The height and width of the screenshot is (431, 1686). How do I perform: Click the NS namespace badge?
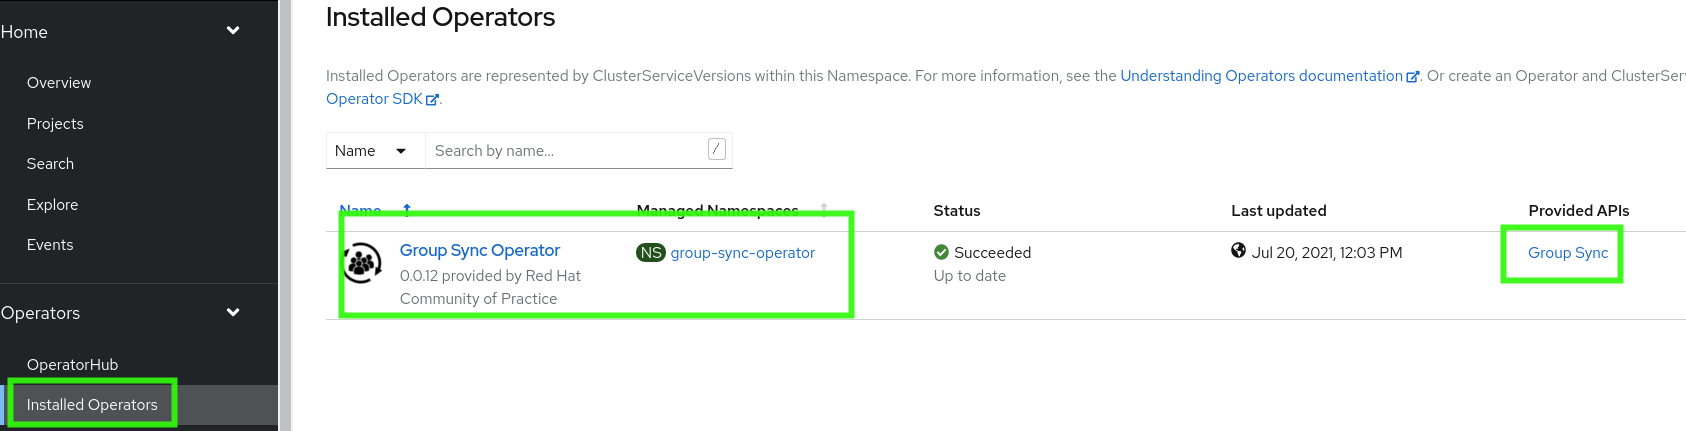651,253
